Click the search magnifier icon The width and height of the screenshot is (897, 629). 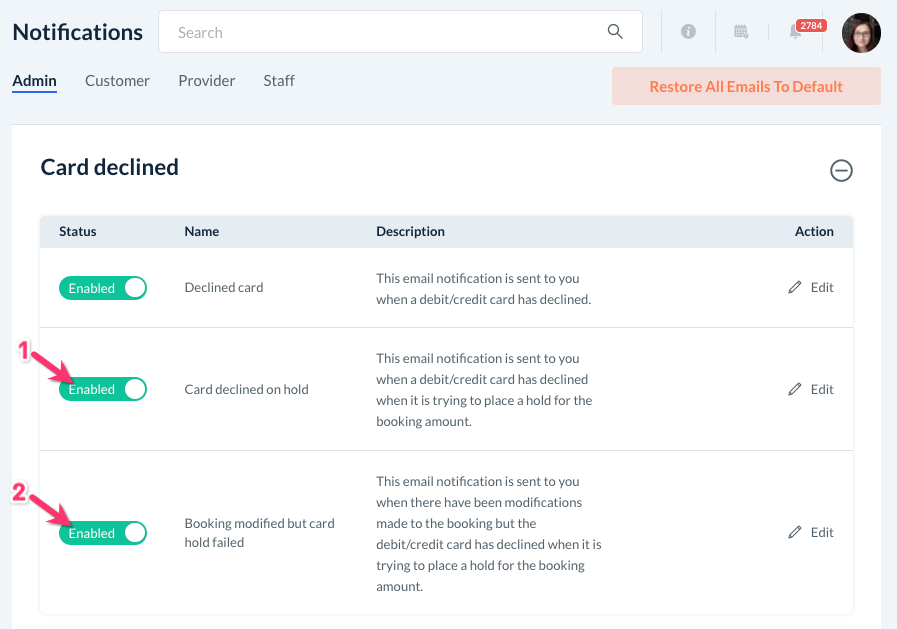(x=615, y=32)
